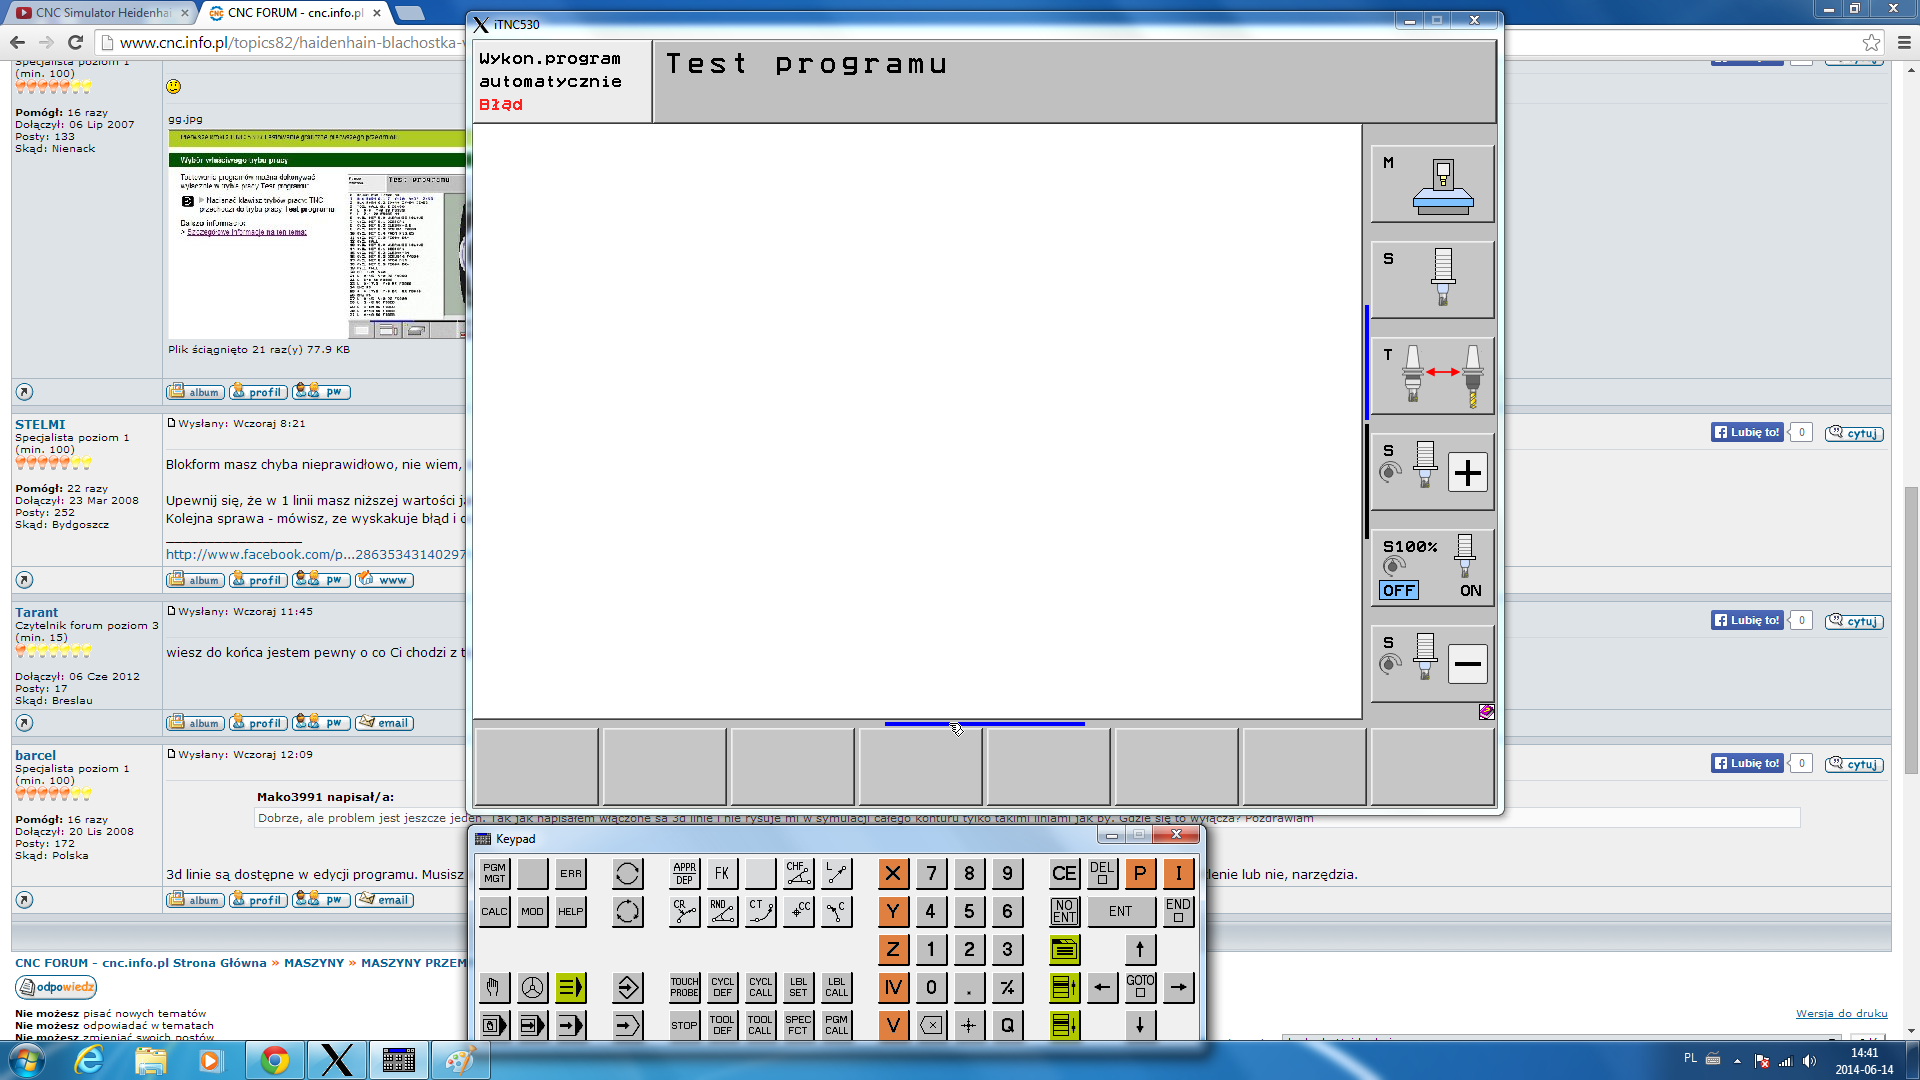Select the CT tangential arc key
The height and width of the screenshot is (1080, 1920).
[760, 911]
